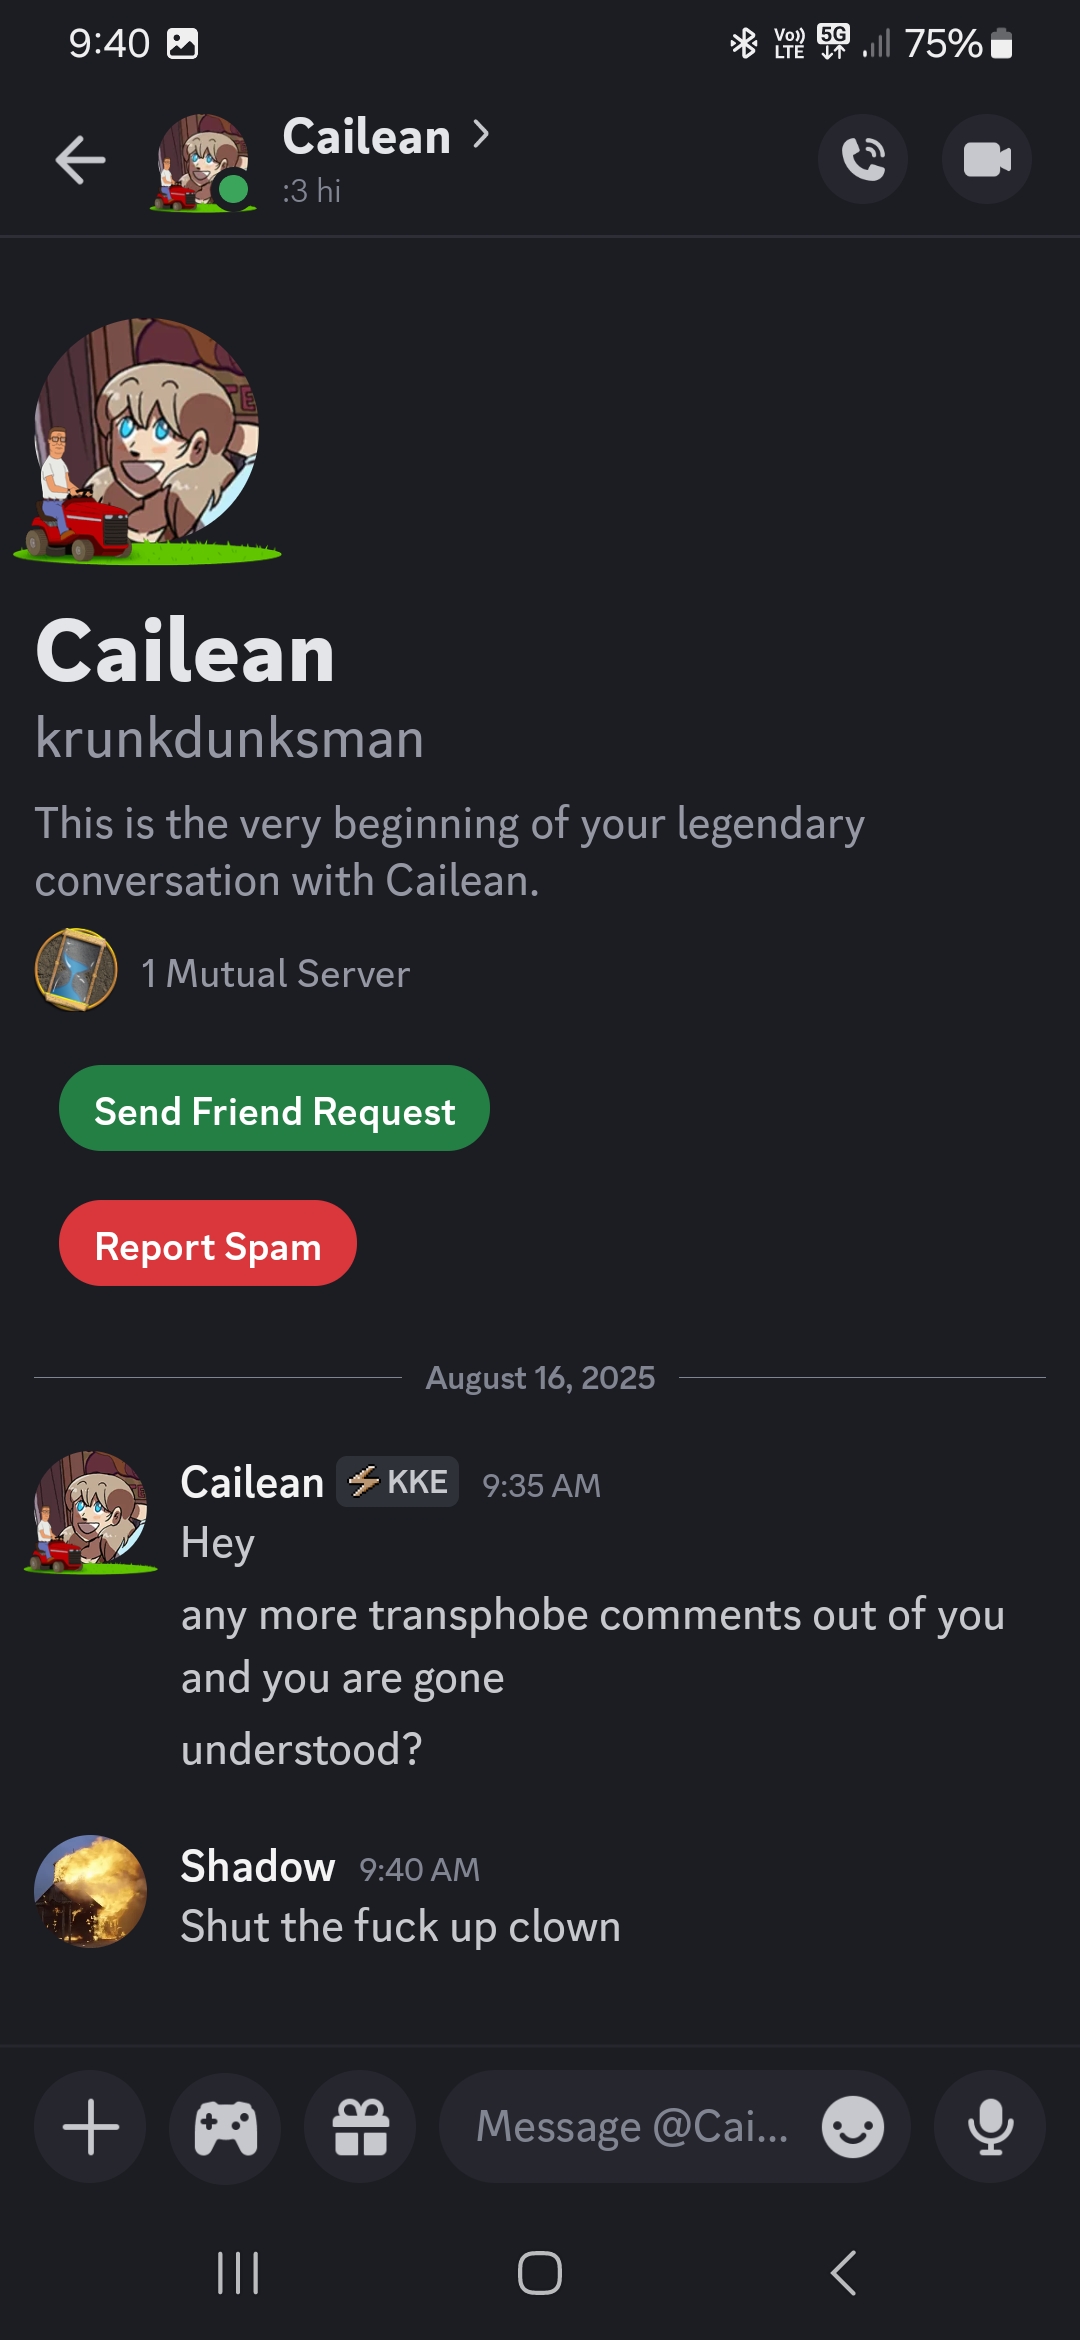This screenshot has height=2340, width=1080.
Task: Tap the Android system back chevron
Action: tap(843, 2273)
